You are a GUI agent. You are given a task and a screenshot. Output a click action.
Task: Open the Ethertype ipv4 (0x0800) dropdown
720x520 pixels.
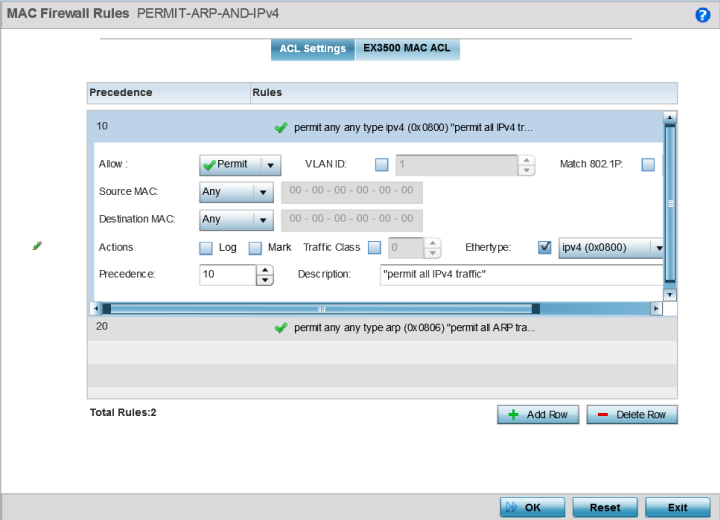coord(612,248)
